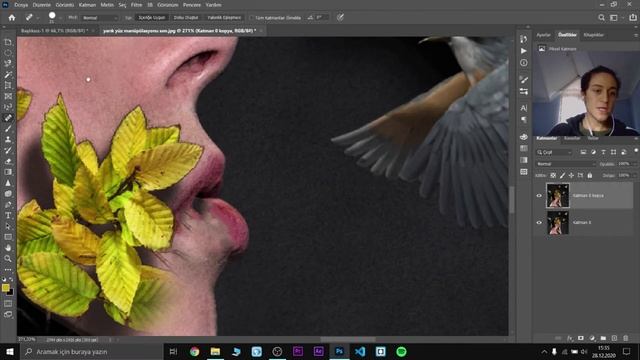The width and height of the screenshot is (640, 360).
Task: Toggle lock transparent pixels
Action: (x=553, y=176)
